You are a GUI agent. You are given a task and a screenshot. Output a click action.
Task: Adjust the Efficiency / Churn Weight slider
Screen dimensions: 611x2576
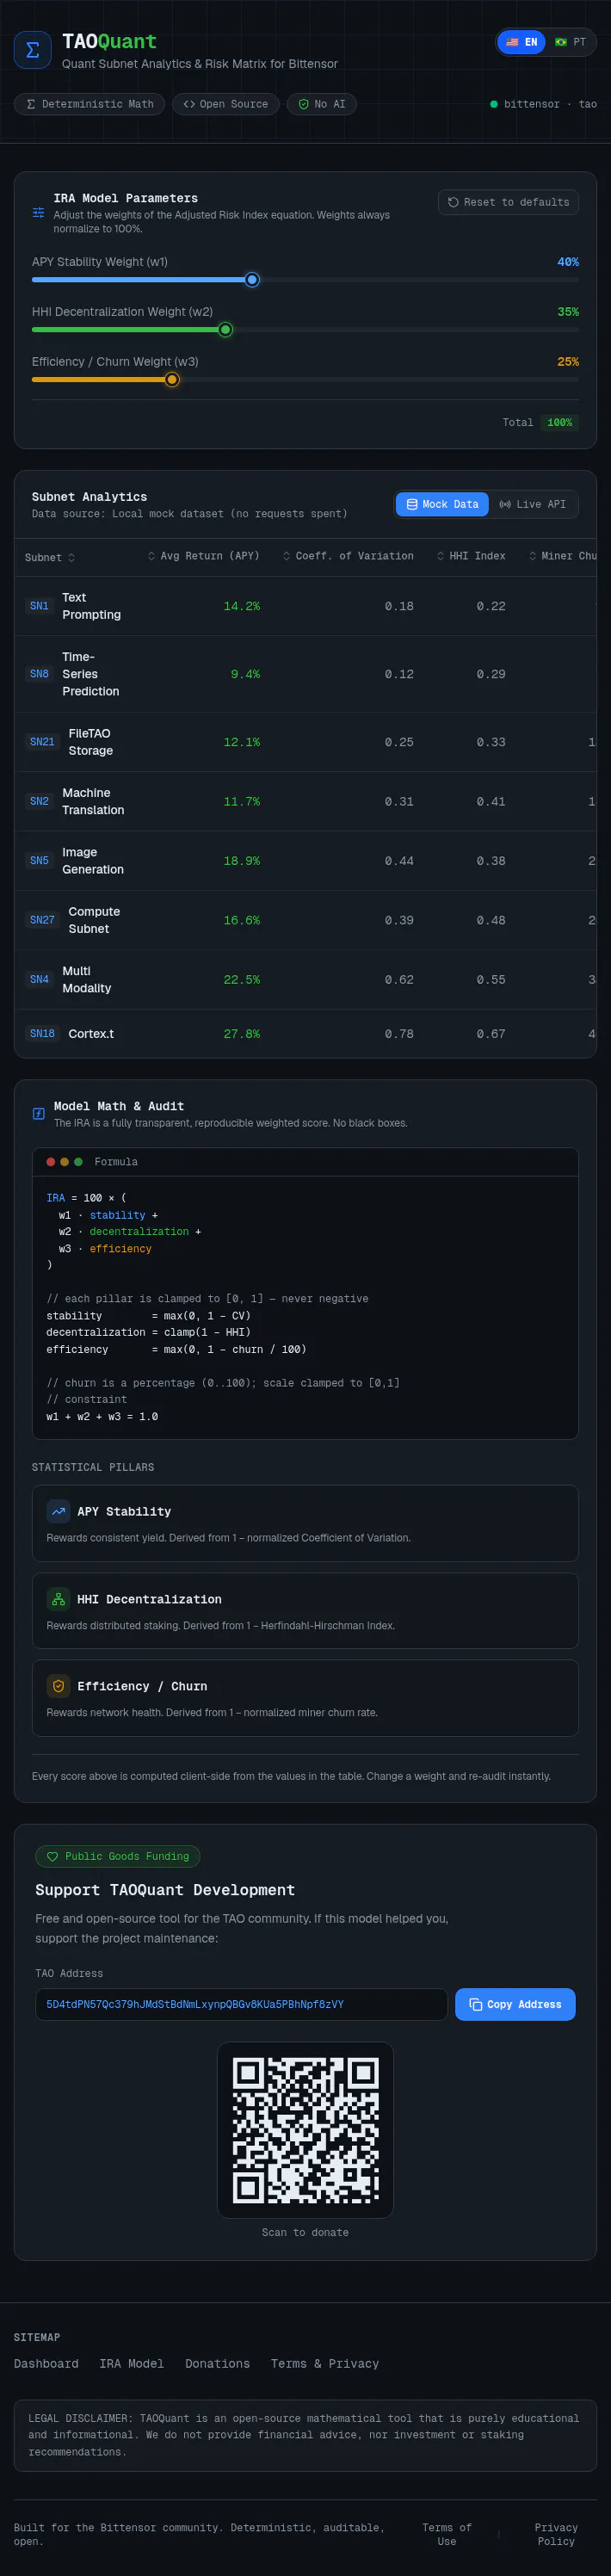pos(305,380)
